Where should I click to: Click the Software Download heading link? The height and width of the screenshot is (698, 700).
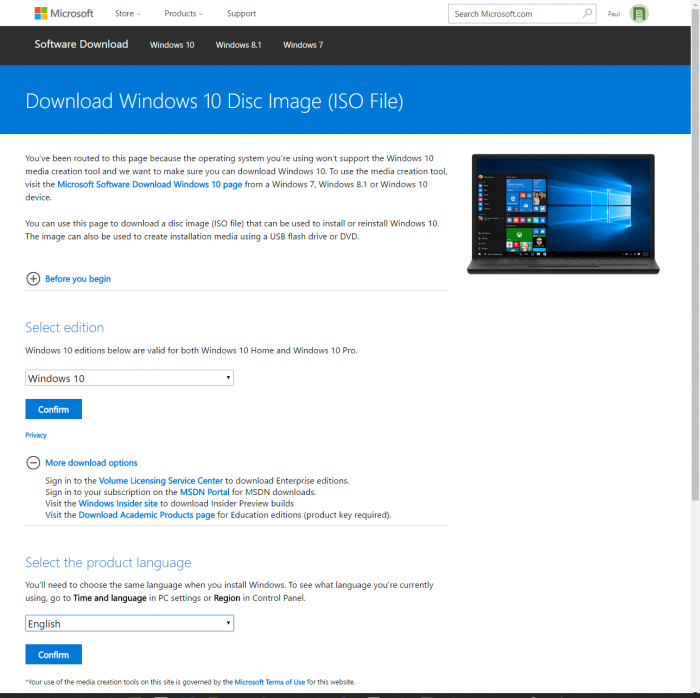pyautogui.click(x=81, y=44)
